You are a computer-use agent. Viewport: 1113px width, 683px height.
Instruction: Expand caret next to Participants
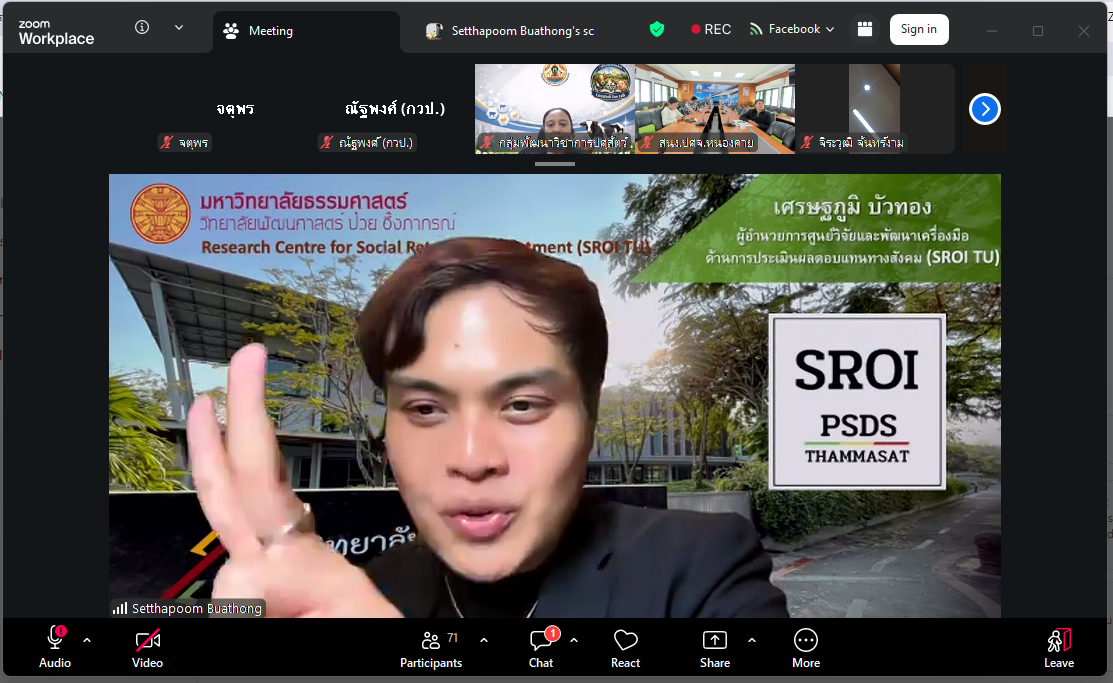(x=484, y=640)
